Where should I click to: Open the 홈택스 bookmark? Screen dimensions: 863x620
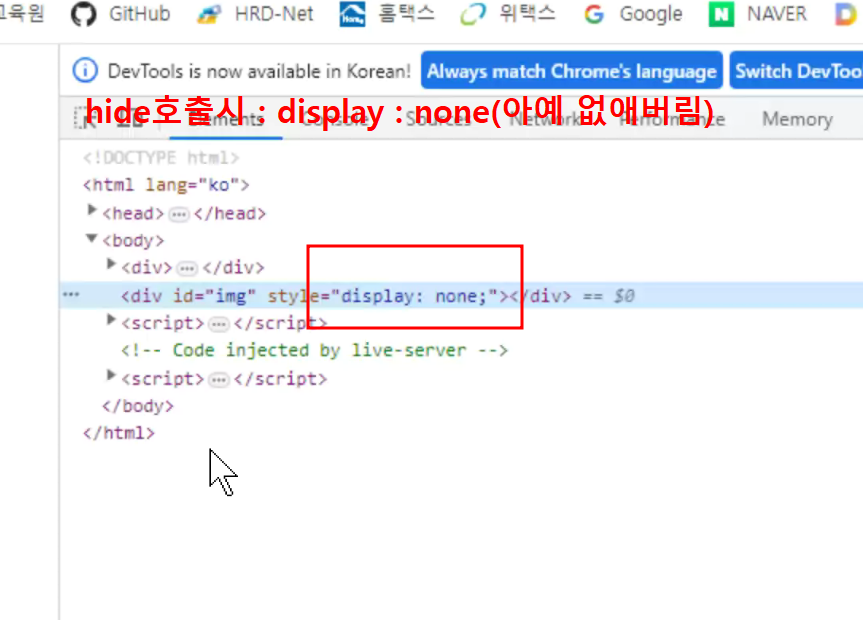click(x=387, y=14)
